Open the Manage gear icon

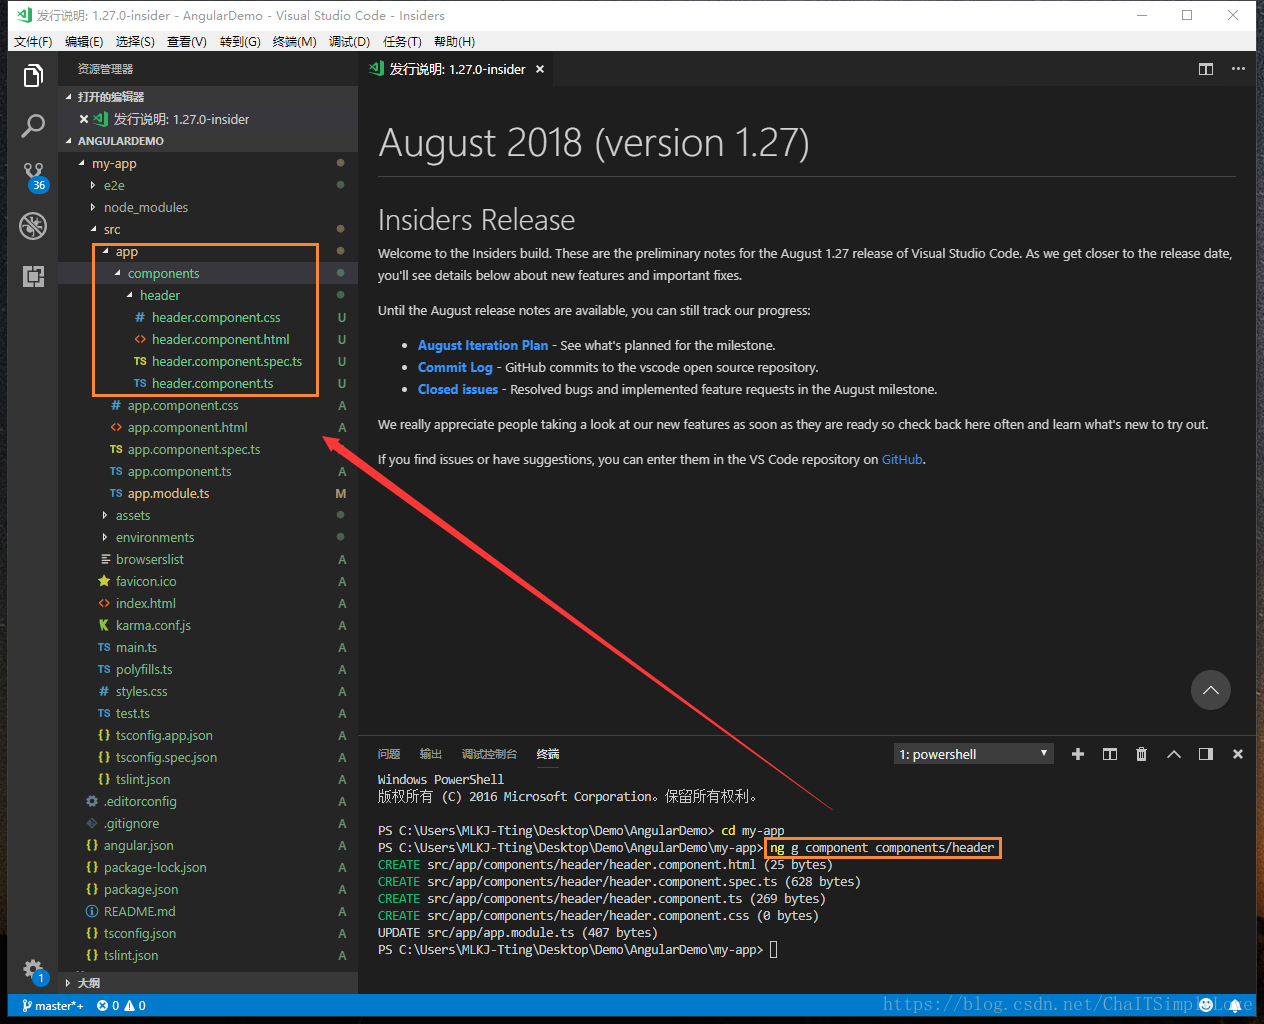click(x=33, y=969)
